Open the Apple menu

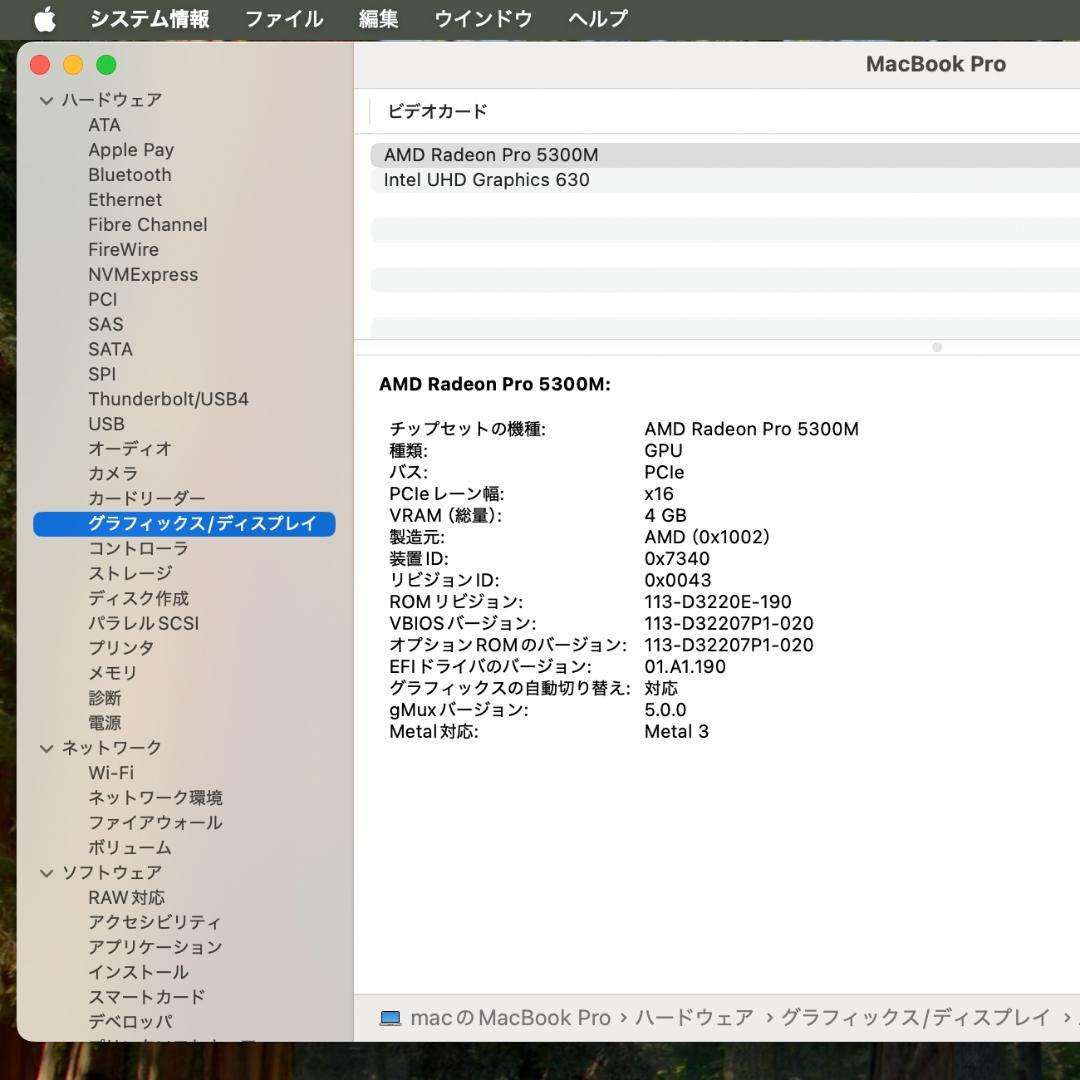(45, 18)
